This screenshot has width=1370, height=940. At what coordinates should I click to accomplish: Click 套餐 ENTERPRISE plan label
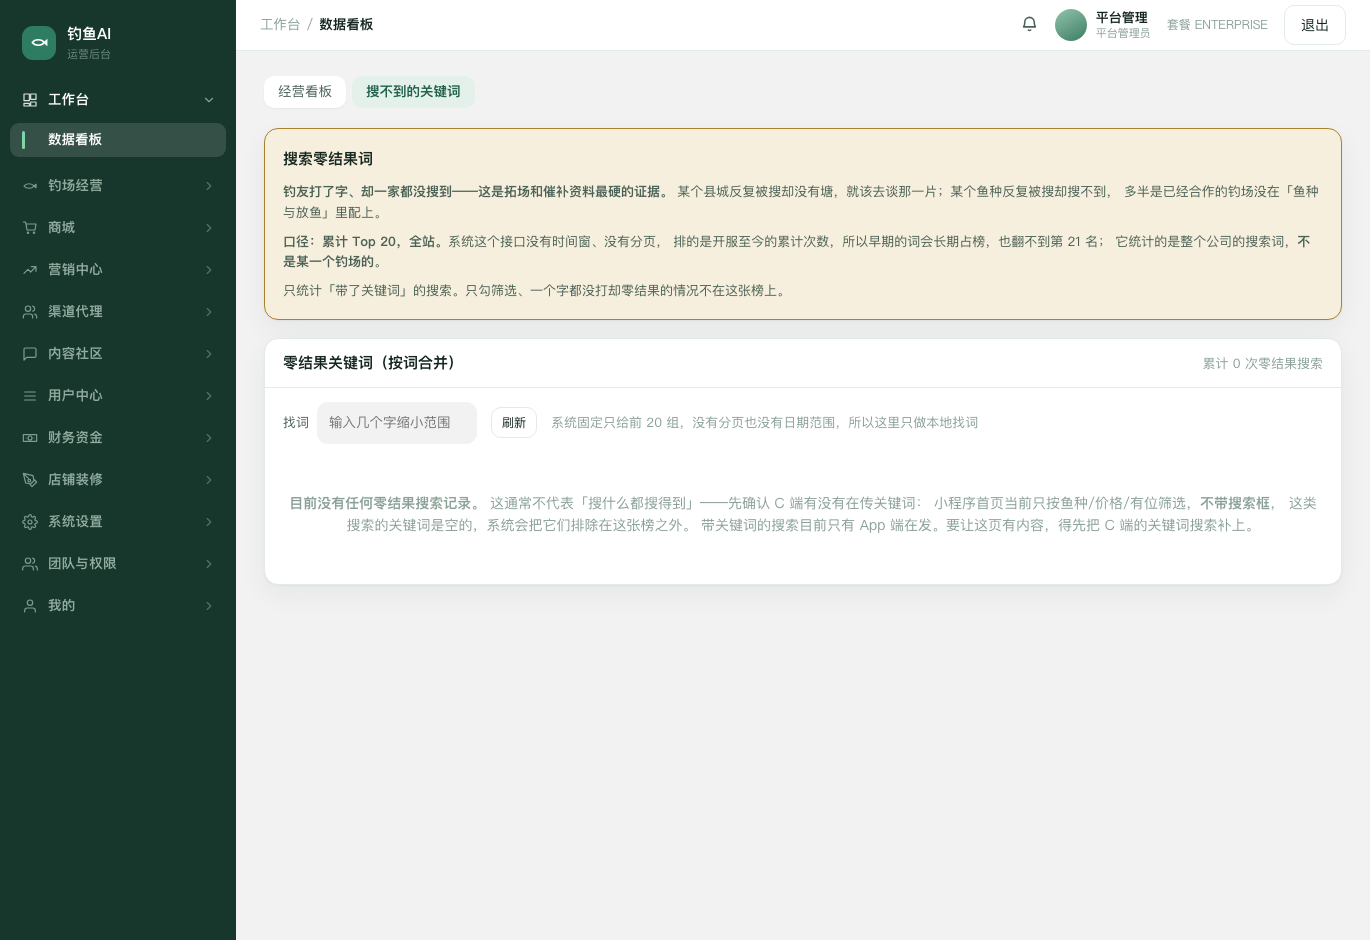1217,25
